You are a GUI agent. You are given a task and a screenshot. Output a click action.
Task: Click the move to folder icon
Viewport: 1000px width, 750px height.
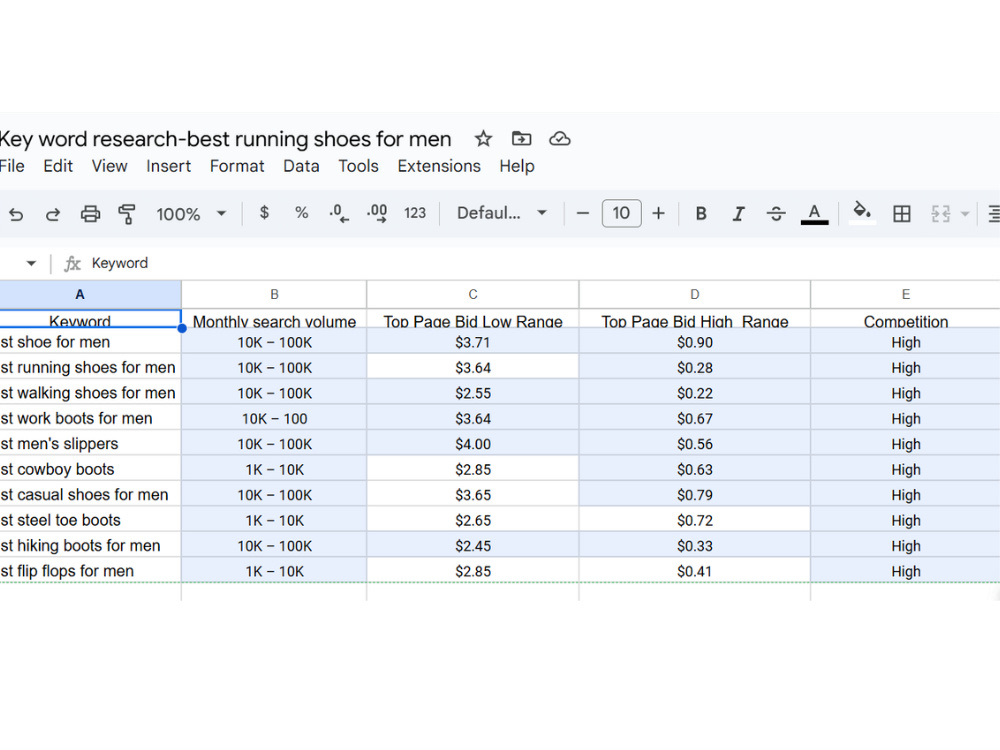(521, 138)
